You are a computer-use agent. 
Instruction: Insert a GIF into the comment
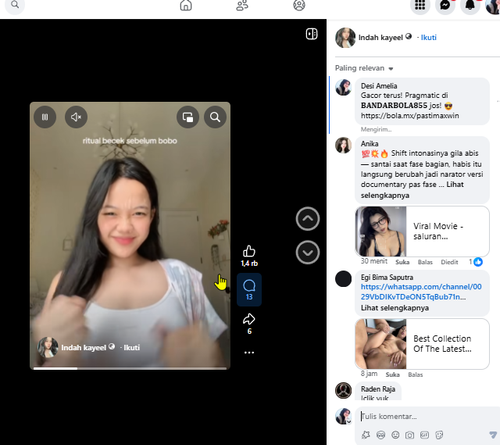tap(424, 435)
